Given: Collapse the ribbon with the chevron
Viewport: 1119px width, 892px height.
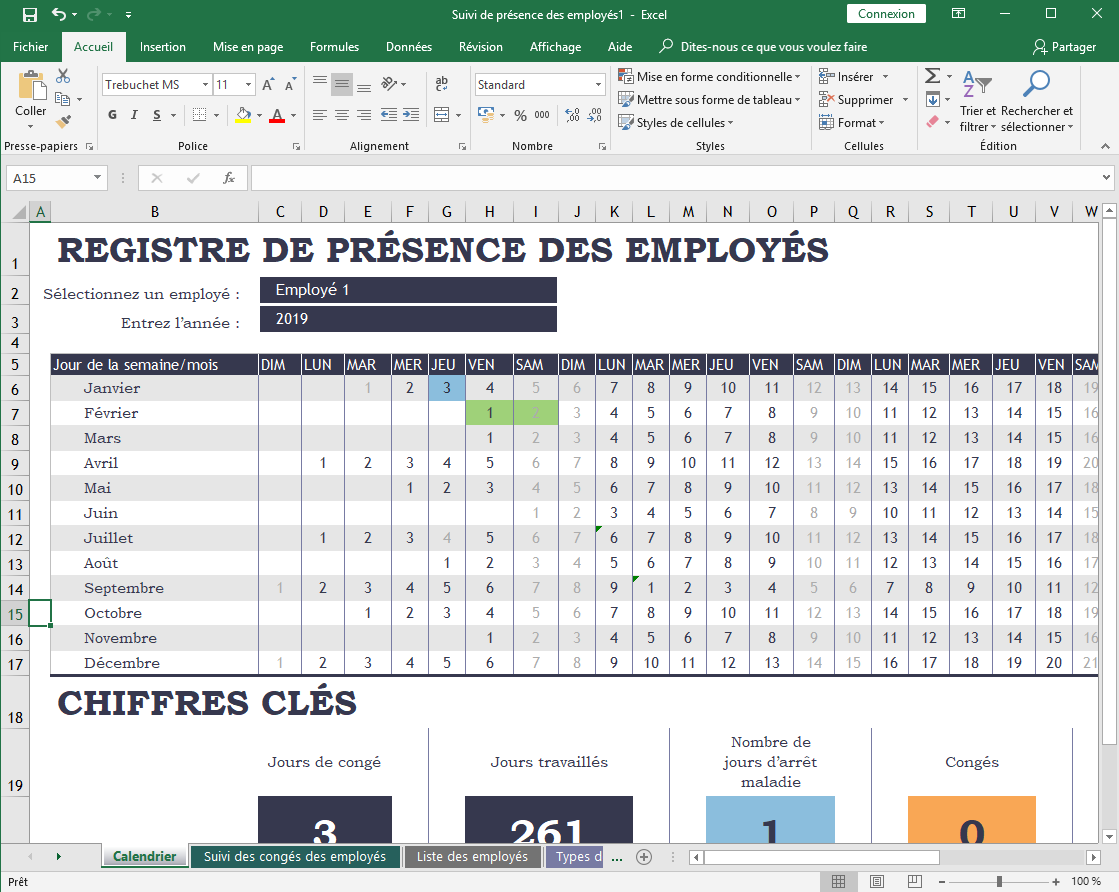Looking at the screenshot, I should point(1105,146).
